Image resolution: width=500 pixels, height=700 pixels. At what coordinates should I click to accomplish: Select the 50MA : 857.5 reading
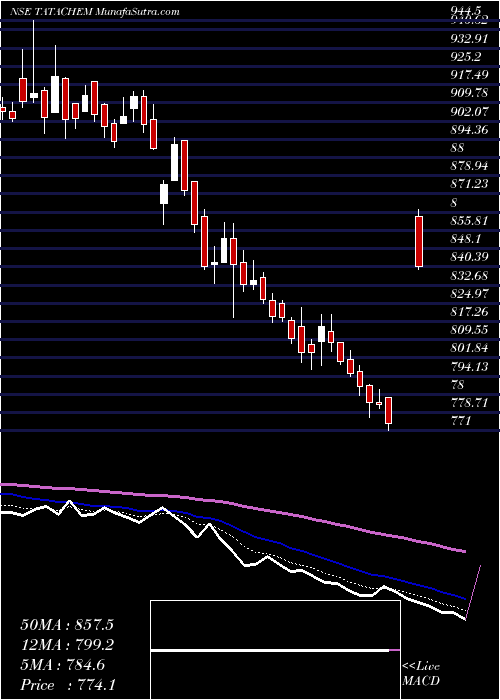pos(67,625)
